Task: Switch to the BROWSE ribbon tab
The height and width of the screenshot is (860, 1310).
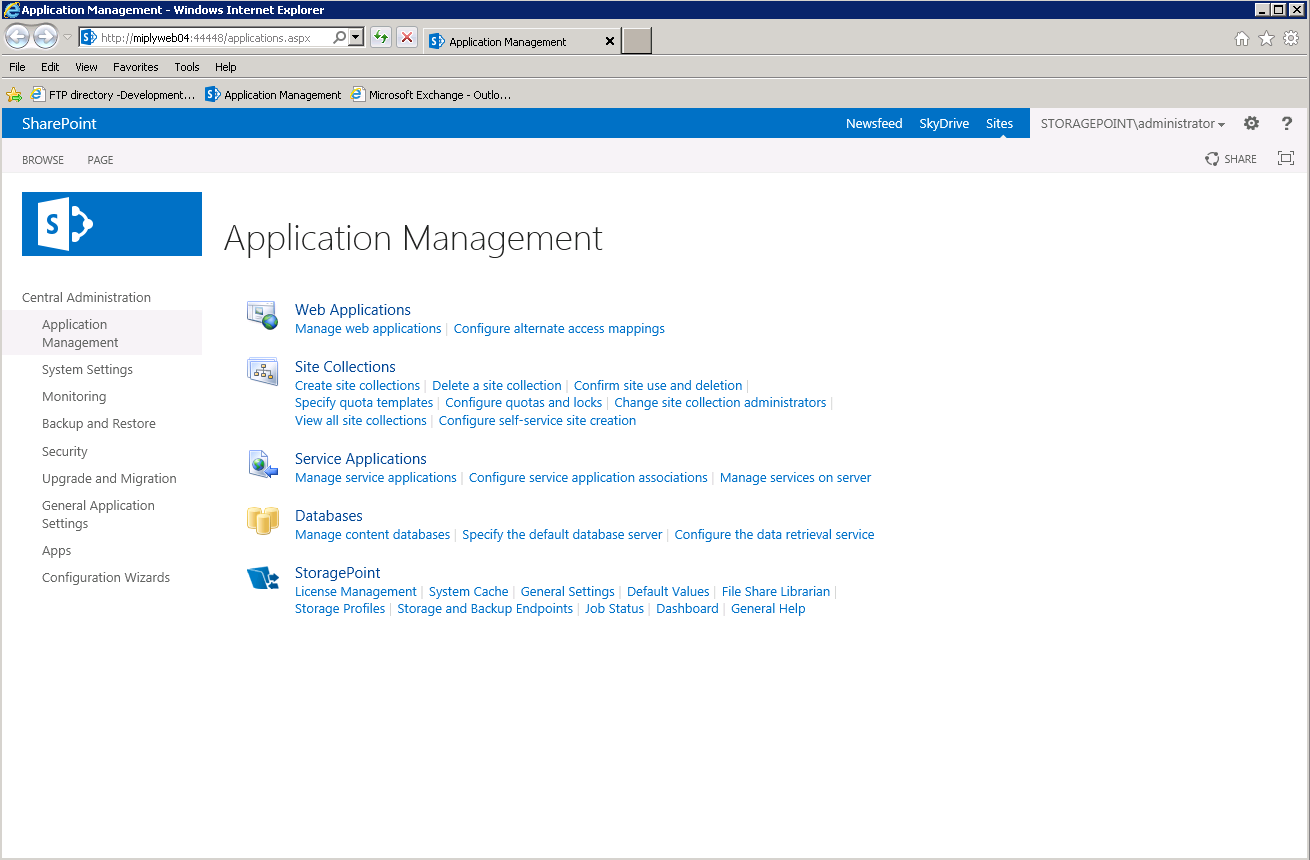Action: coord(43,160)
